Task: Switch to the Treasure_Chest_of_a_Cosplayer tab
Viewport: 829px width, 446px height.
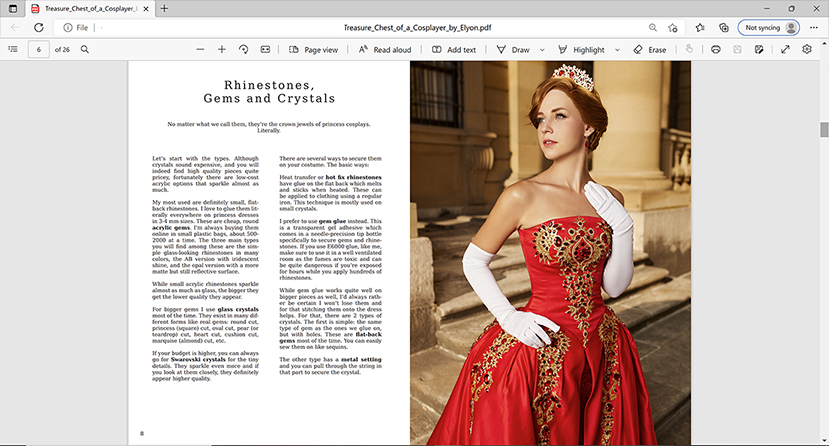Action: coord(87,8)
